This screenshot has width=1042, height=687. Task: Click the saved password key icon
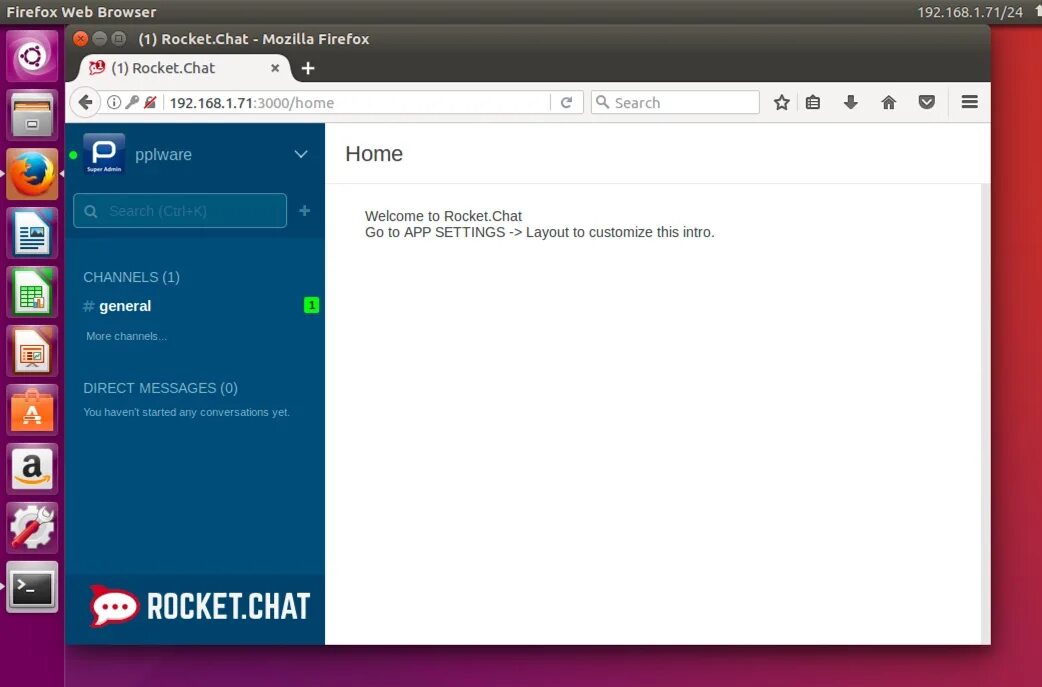(x=132, y=102)
